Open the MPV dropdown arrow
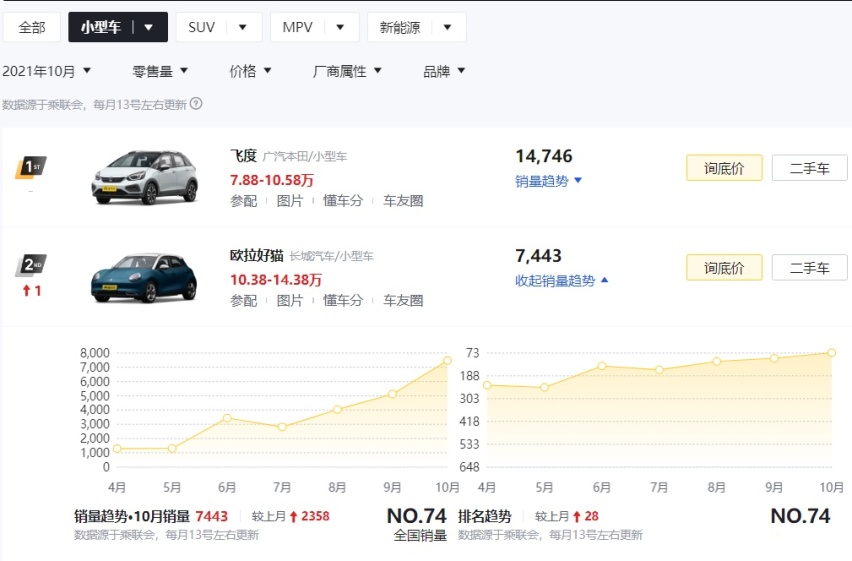Viewport: 852px width, 561px height. pos(340,27)
